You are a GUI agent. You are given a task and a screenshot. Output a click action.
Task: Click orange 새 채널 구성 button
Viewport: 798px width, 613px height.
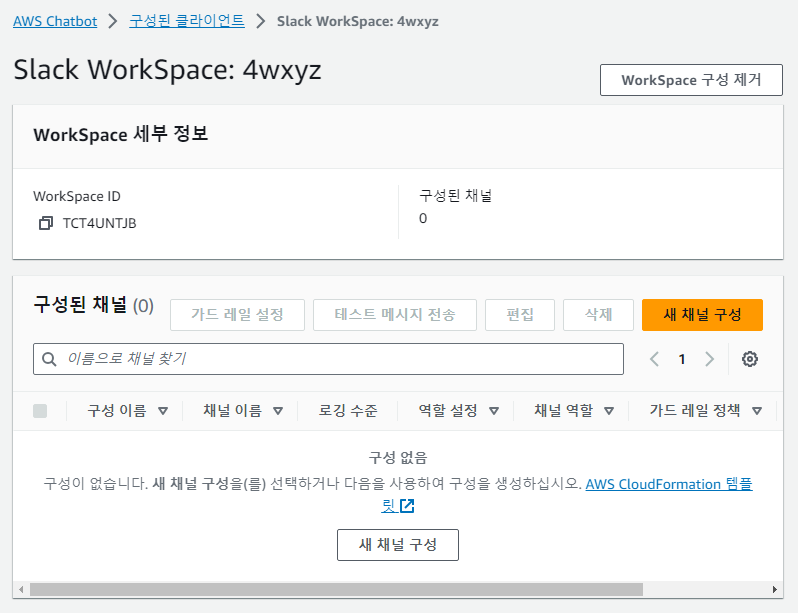point(702,315)
